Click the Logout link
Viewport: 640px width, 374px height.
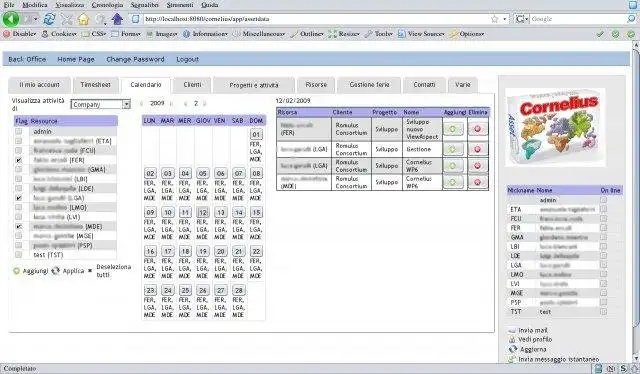[187, 59]
